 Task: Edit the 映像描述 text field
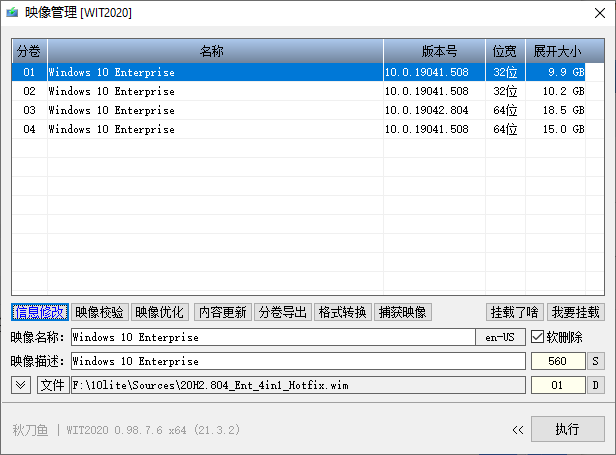298,361
